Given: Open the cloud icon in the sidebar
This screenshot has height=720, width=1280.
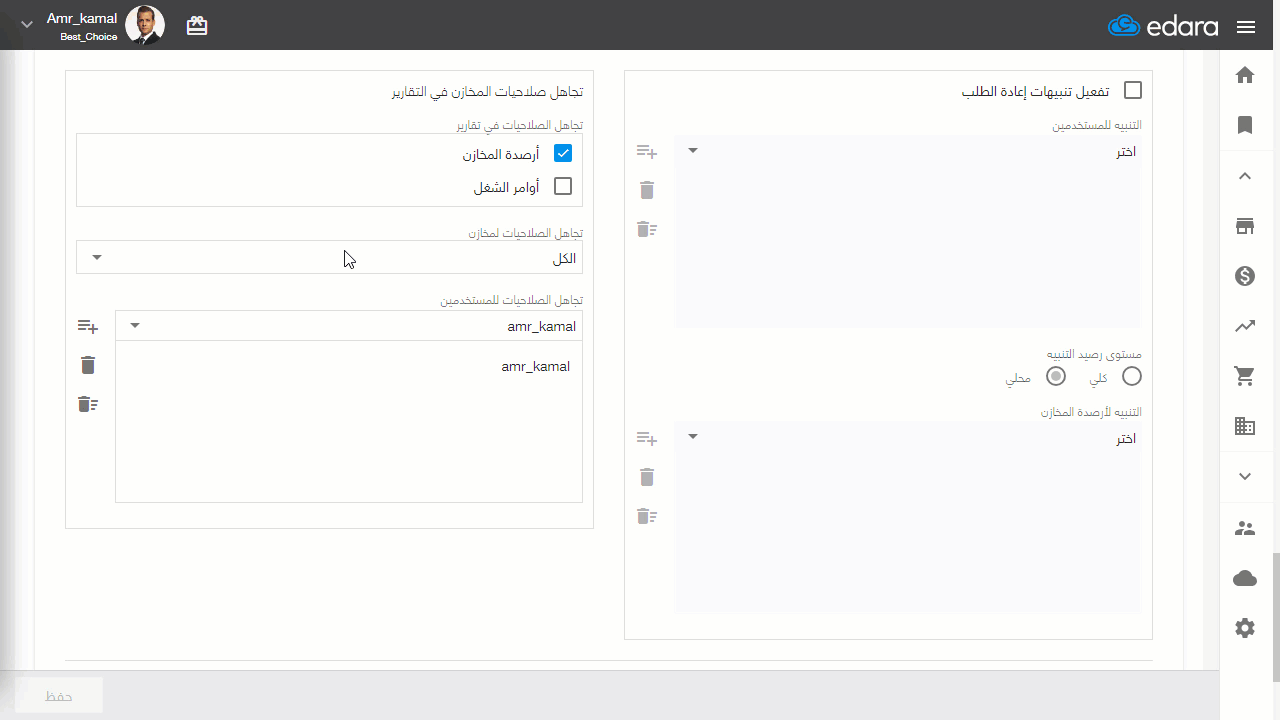Looking at the screenshot, I should 1245,578.
